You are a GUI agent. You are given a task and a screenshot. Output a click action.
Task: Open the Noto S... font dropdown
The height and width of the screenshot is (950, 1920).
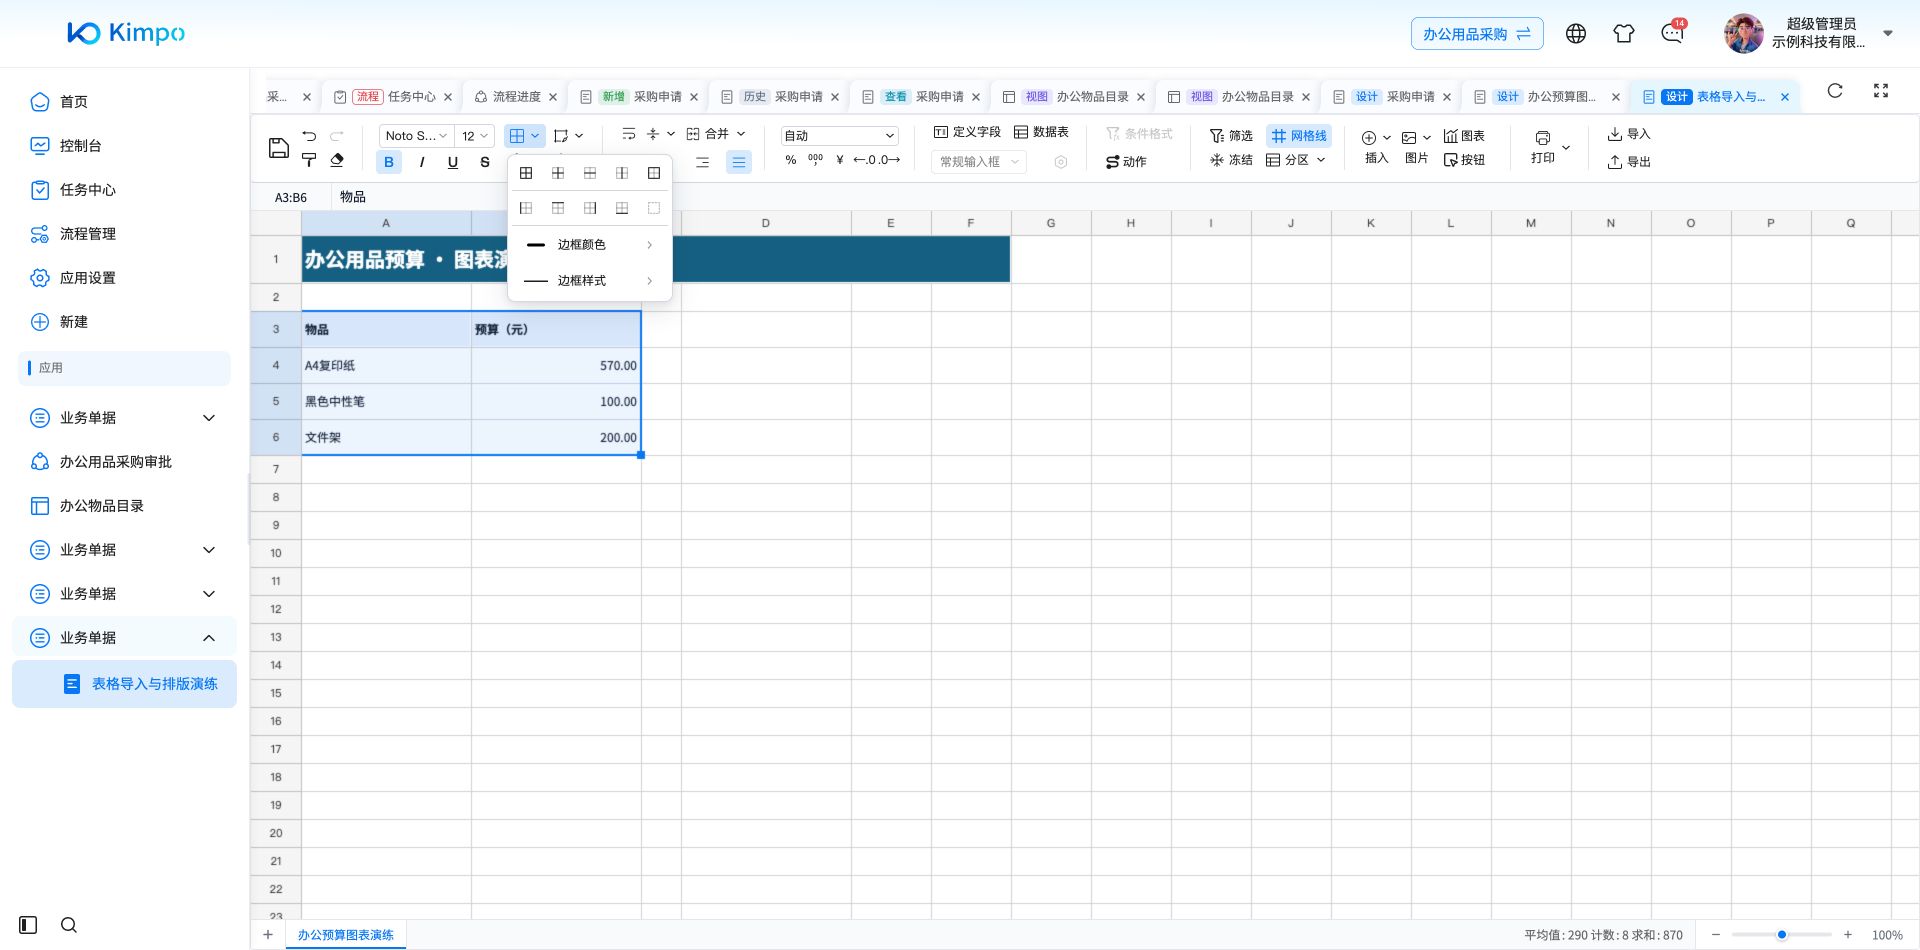[x=415, y=136]
